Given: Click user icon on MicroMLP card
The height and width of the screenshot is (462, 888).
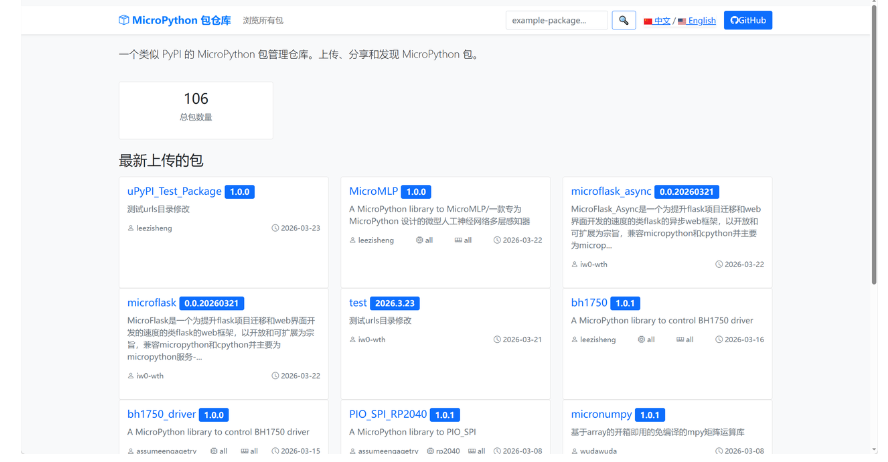Looking at the screenshot, I should tap(352, 240).
